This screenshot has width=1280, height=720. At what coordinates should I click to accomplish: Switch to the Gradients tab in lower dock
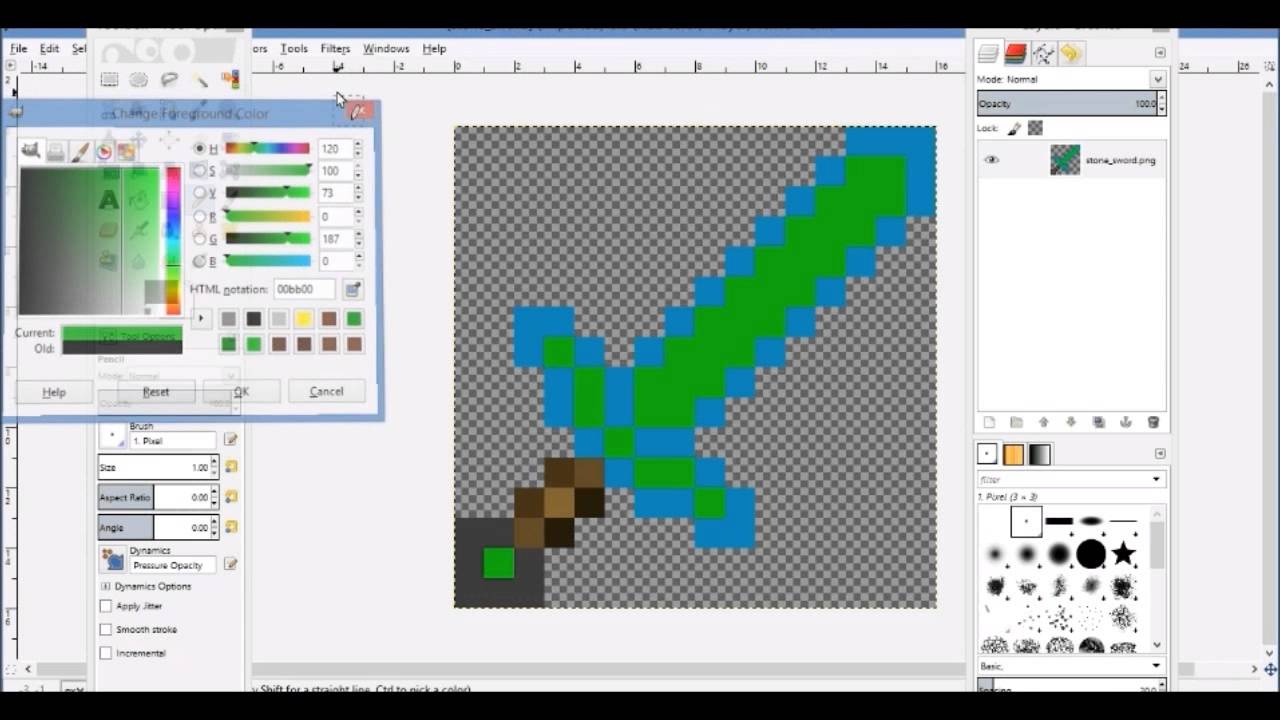click(x=1040, y=455)
